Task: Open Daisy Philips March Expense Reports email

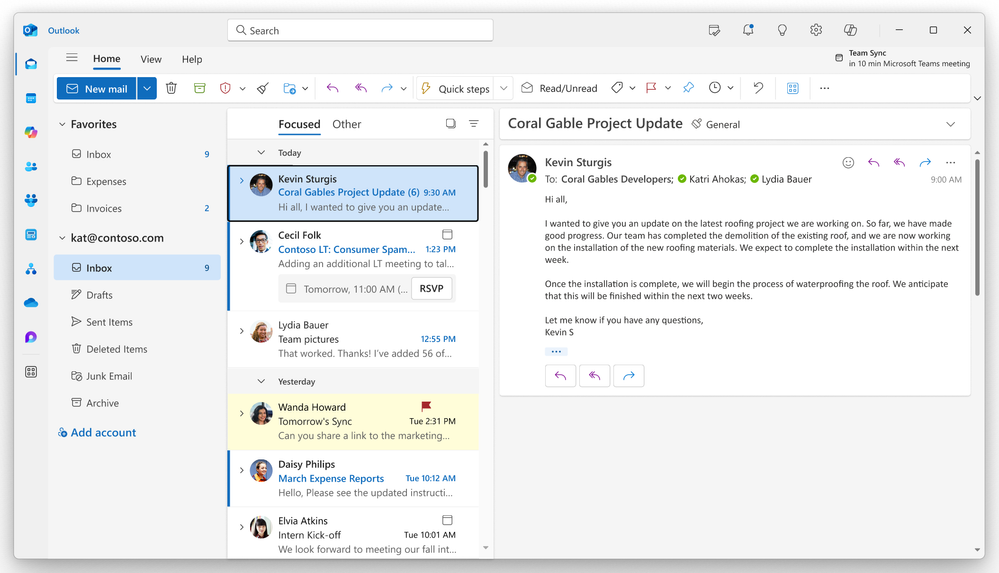Action: coord(354,479)
